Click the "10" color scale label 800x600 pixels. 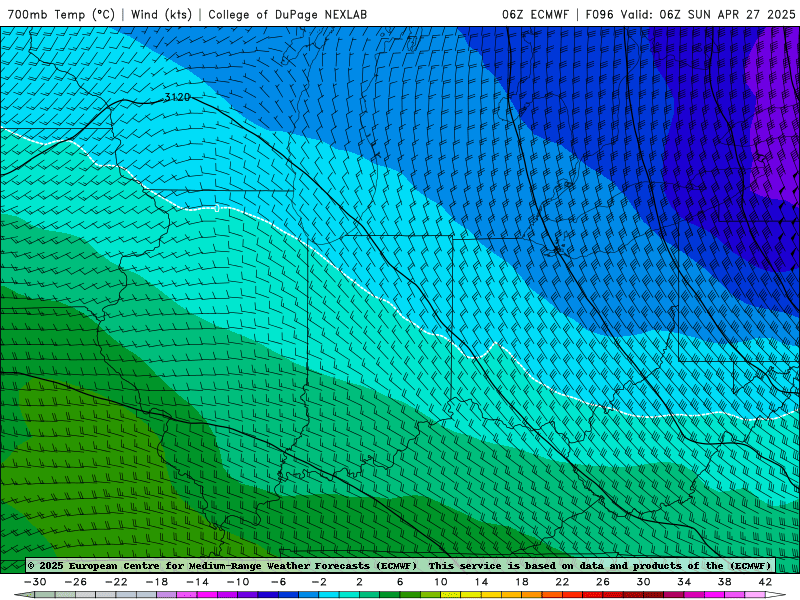441,582
